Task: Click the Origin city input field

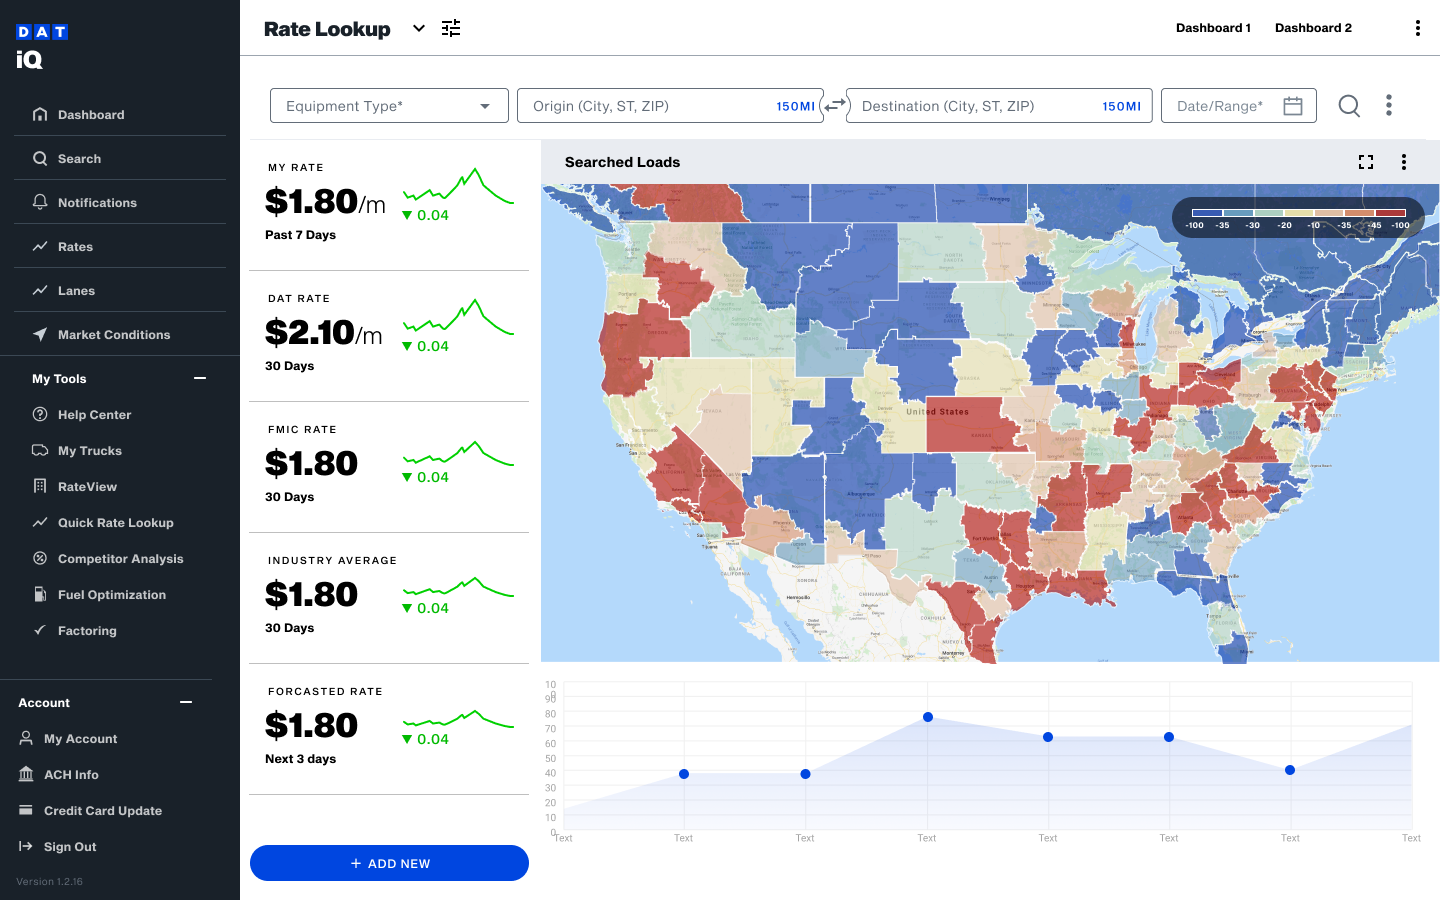Action: pos(650,106)
